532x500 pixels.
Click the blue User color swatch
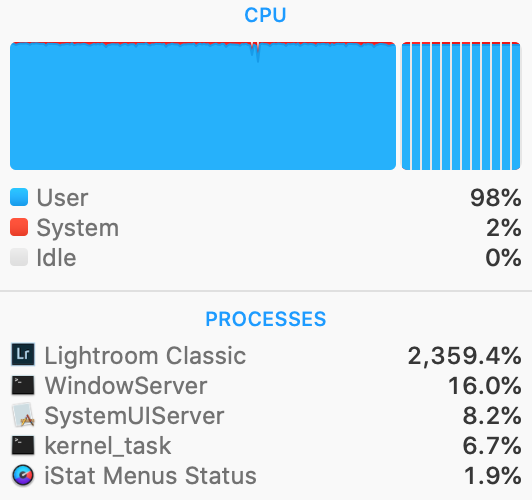point(19,197)
